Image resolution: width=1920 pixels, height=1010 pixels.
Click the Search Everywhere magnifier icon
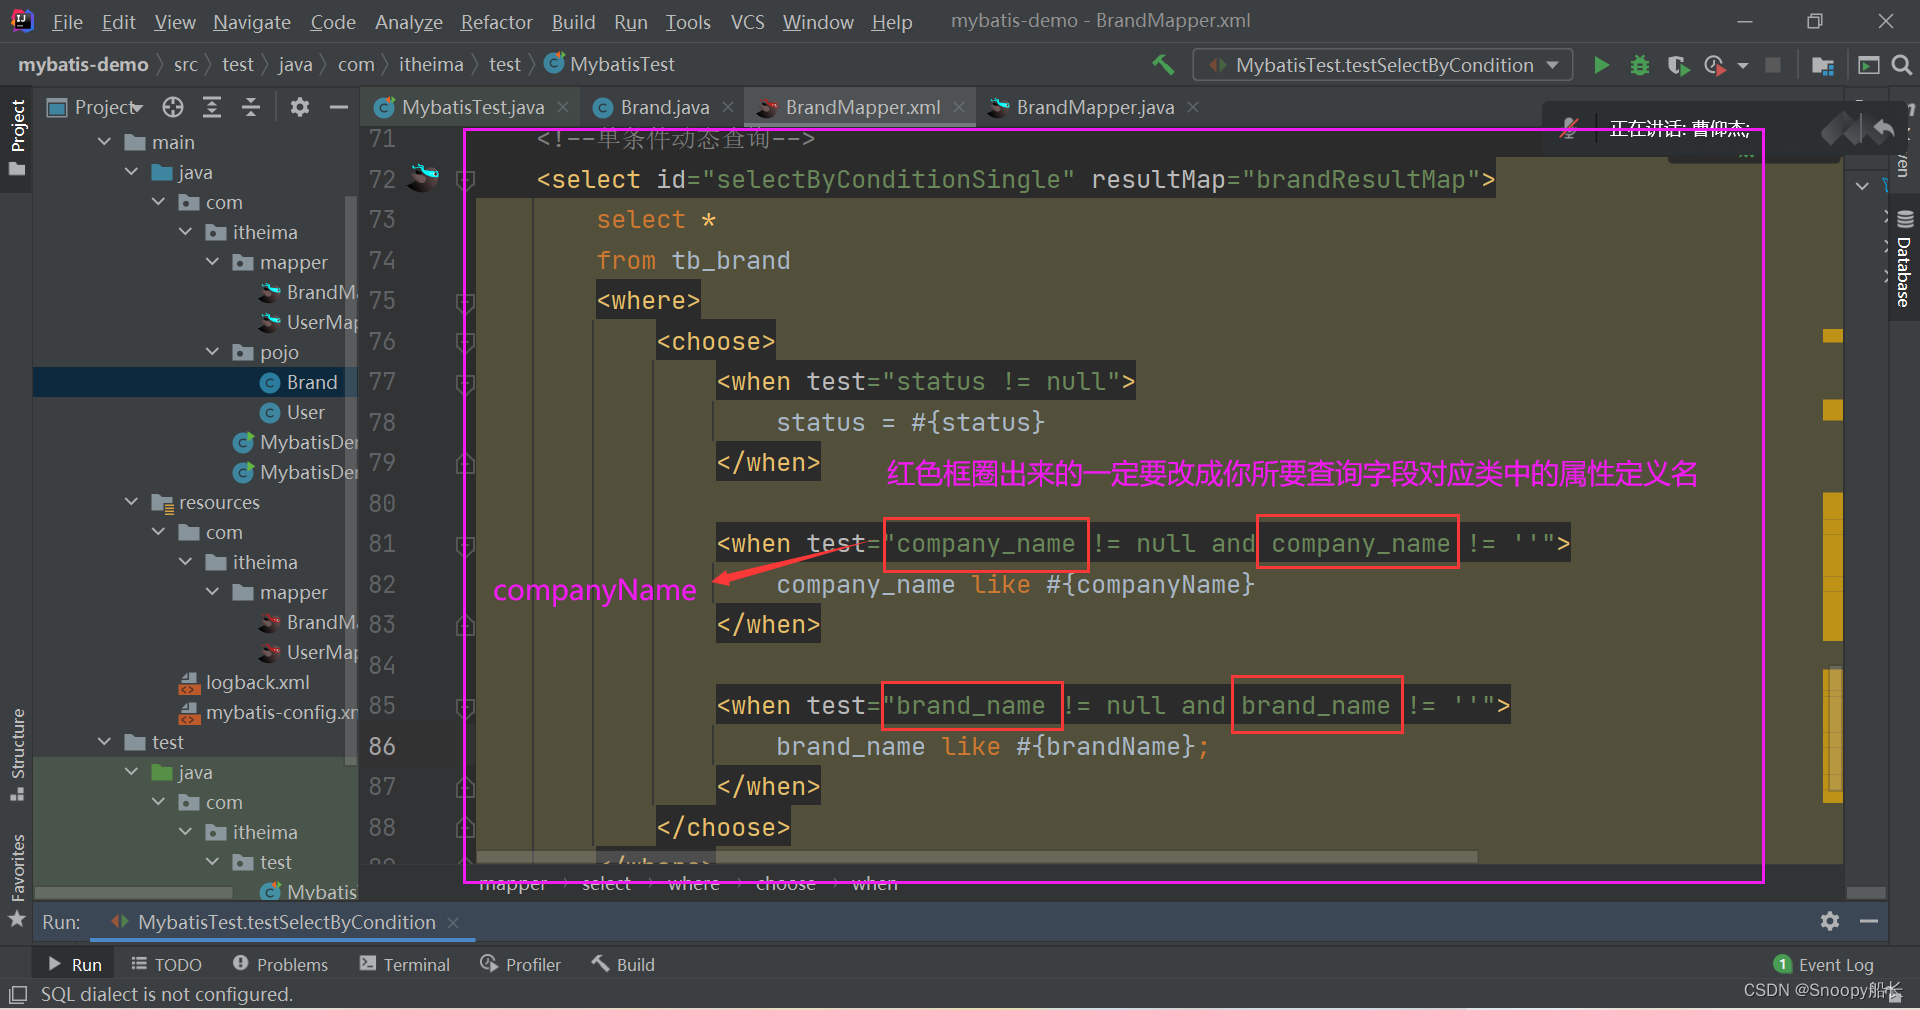[x=1902, y=65]
